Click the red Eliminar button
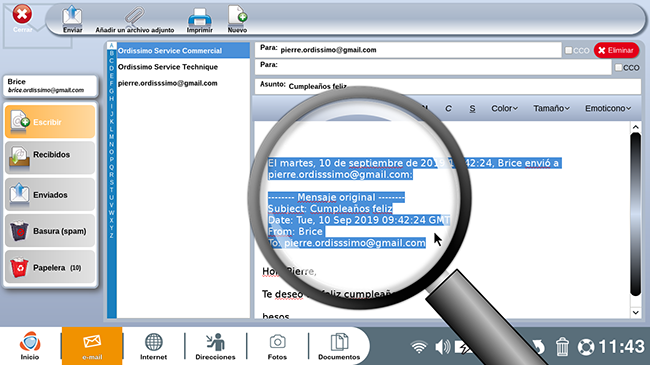Image resolution: width=650 pixels, height=365 pixels. [616, 50]
